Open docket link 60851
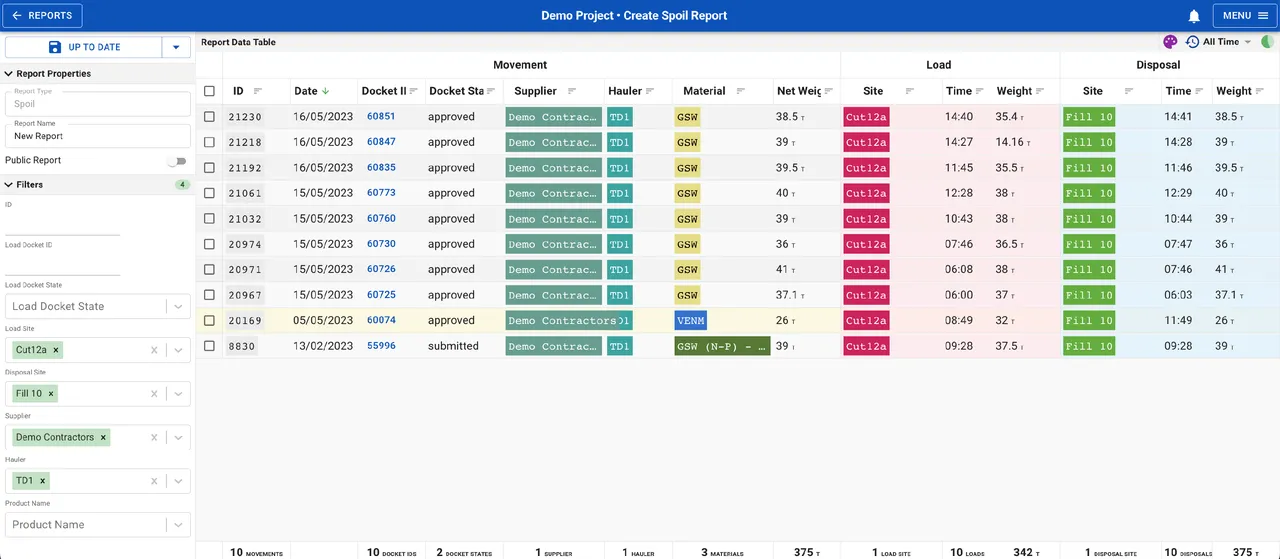Screen dimensions: 1280x559 pyautogui.click(x=381, y=117)
